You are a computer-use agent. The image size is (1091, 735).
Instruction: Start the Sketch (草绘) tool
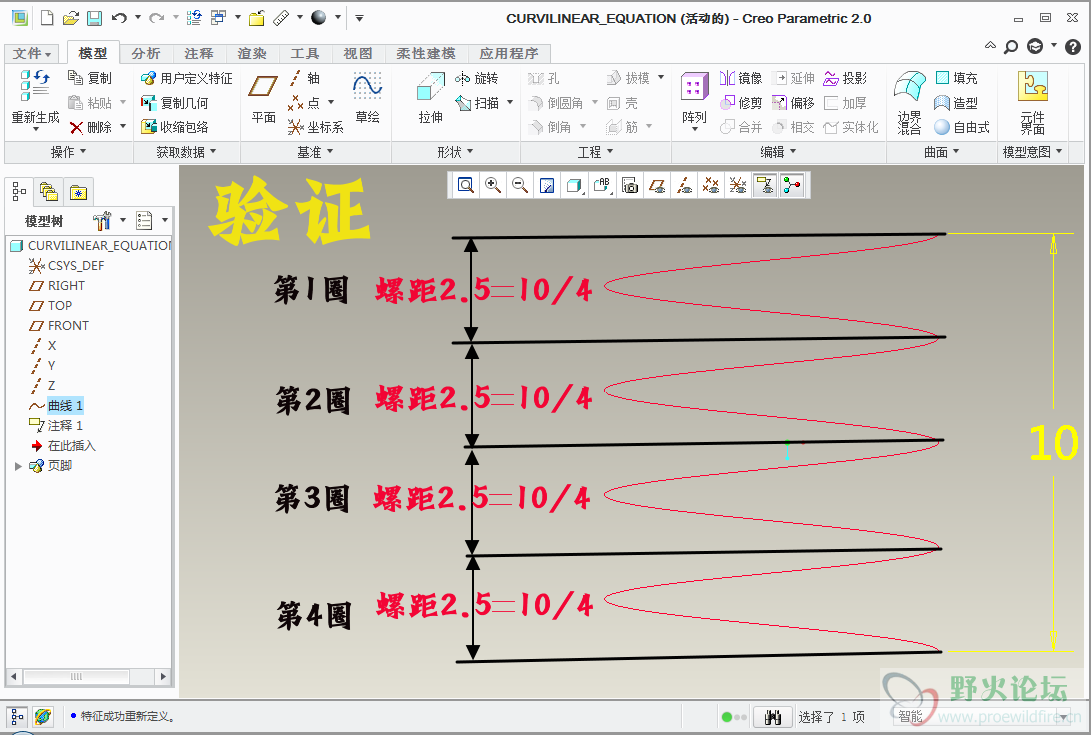367,99
